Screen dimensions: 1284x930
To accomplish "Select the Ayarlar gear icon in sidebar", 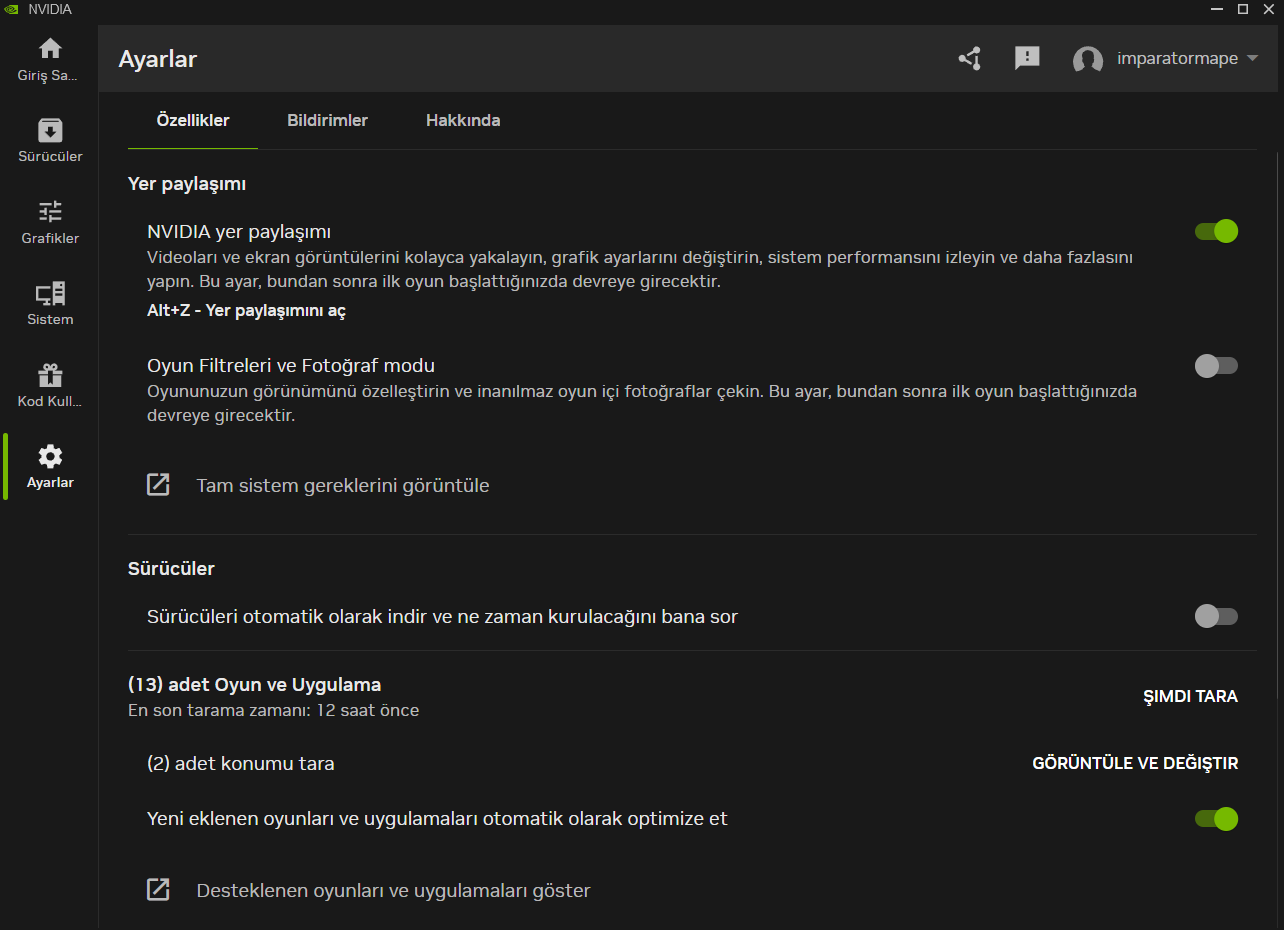I will (50, 456).
